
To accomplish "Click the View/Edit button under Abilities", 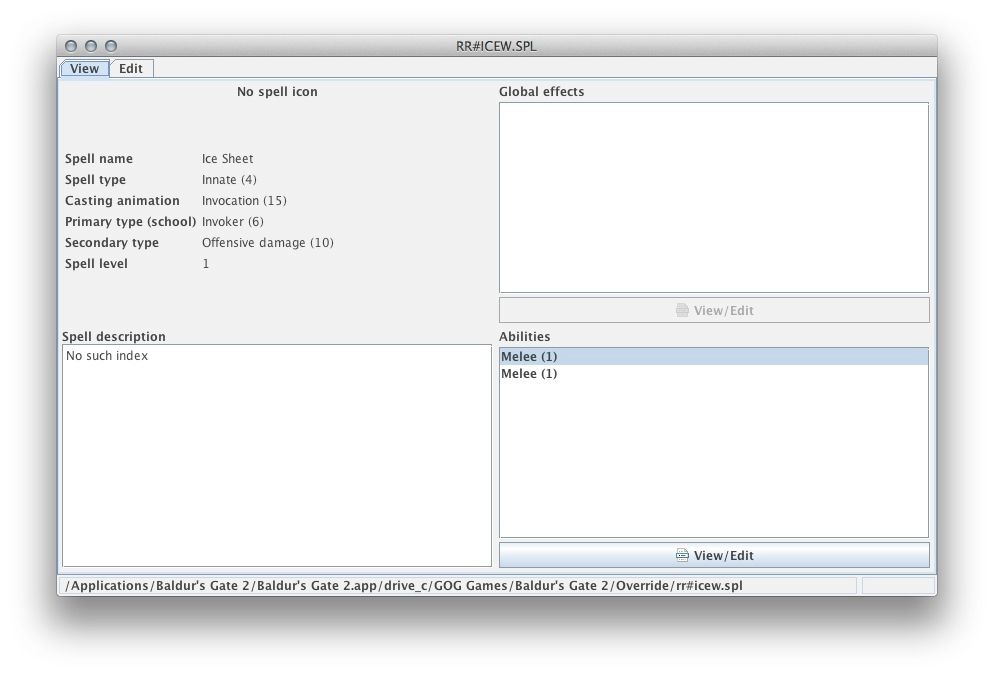I will (x=714, y=555).
